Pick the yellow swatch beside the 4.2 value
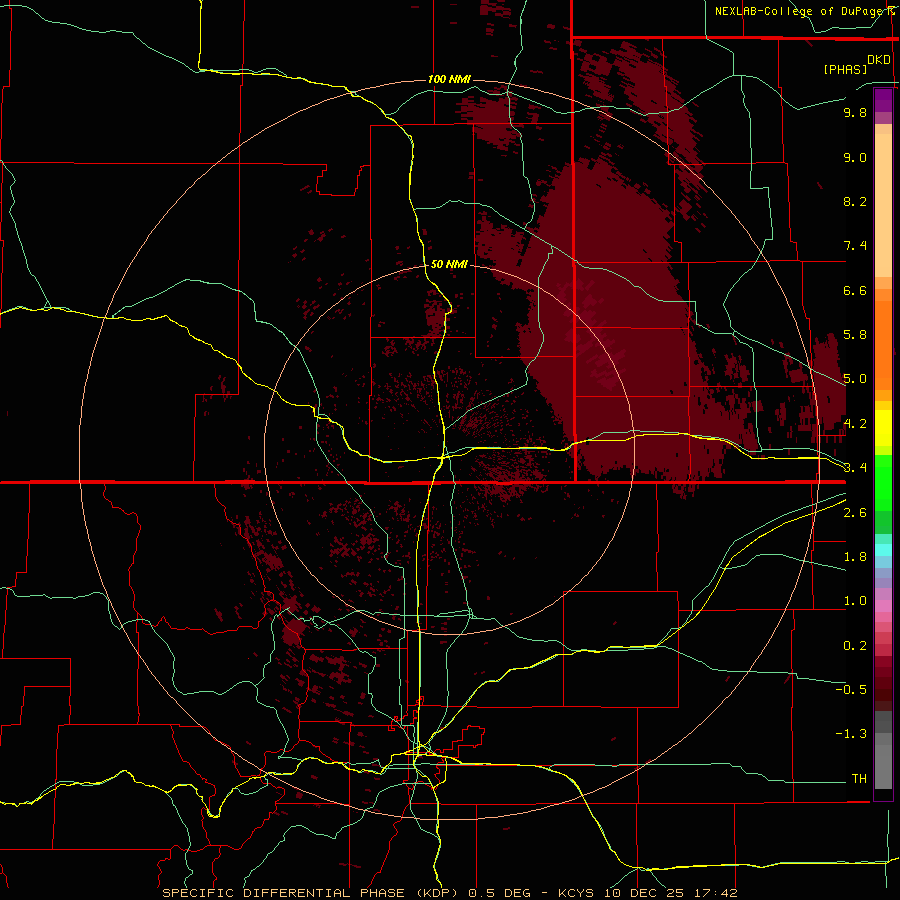 pyautogui.click(x=883, y=428)
